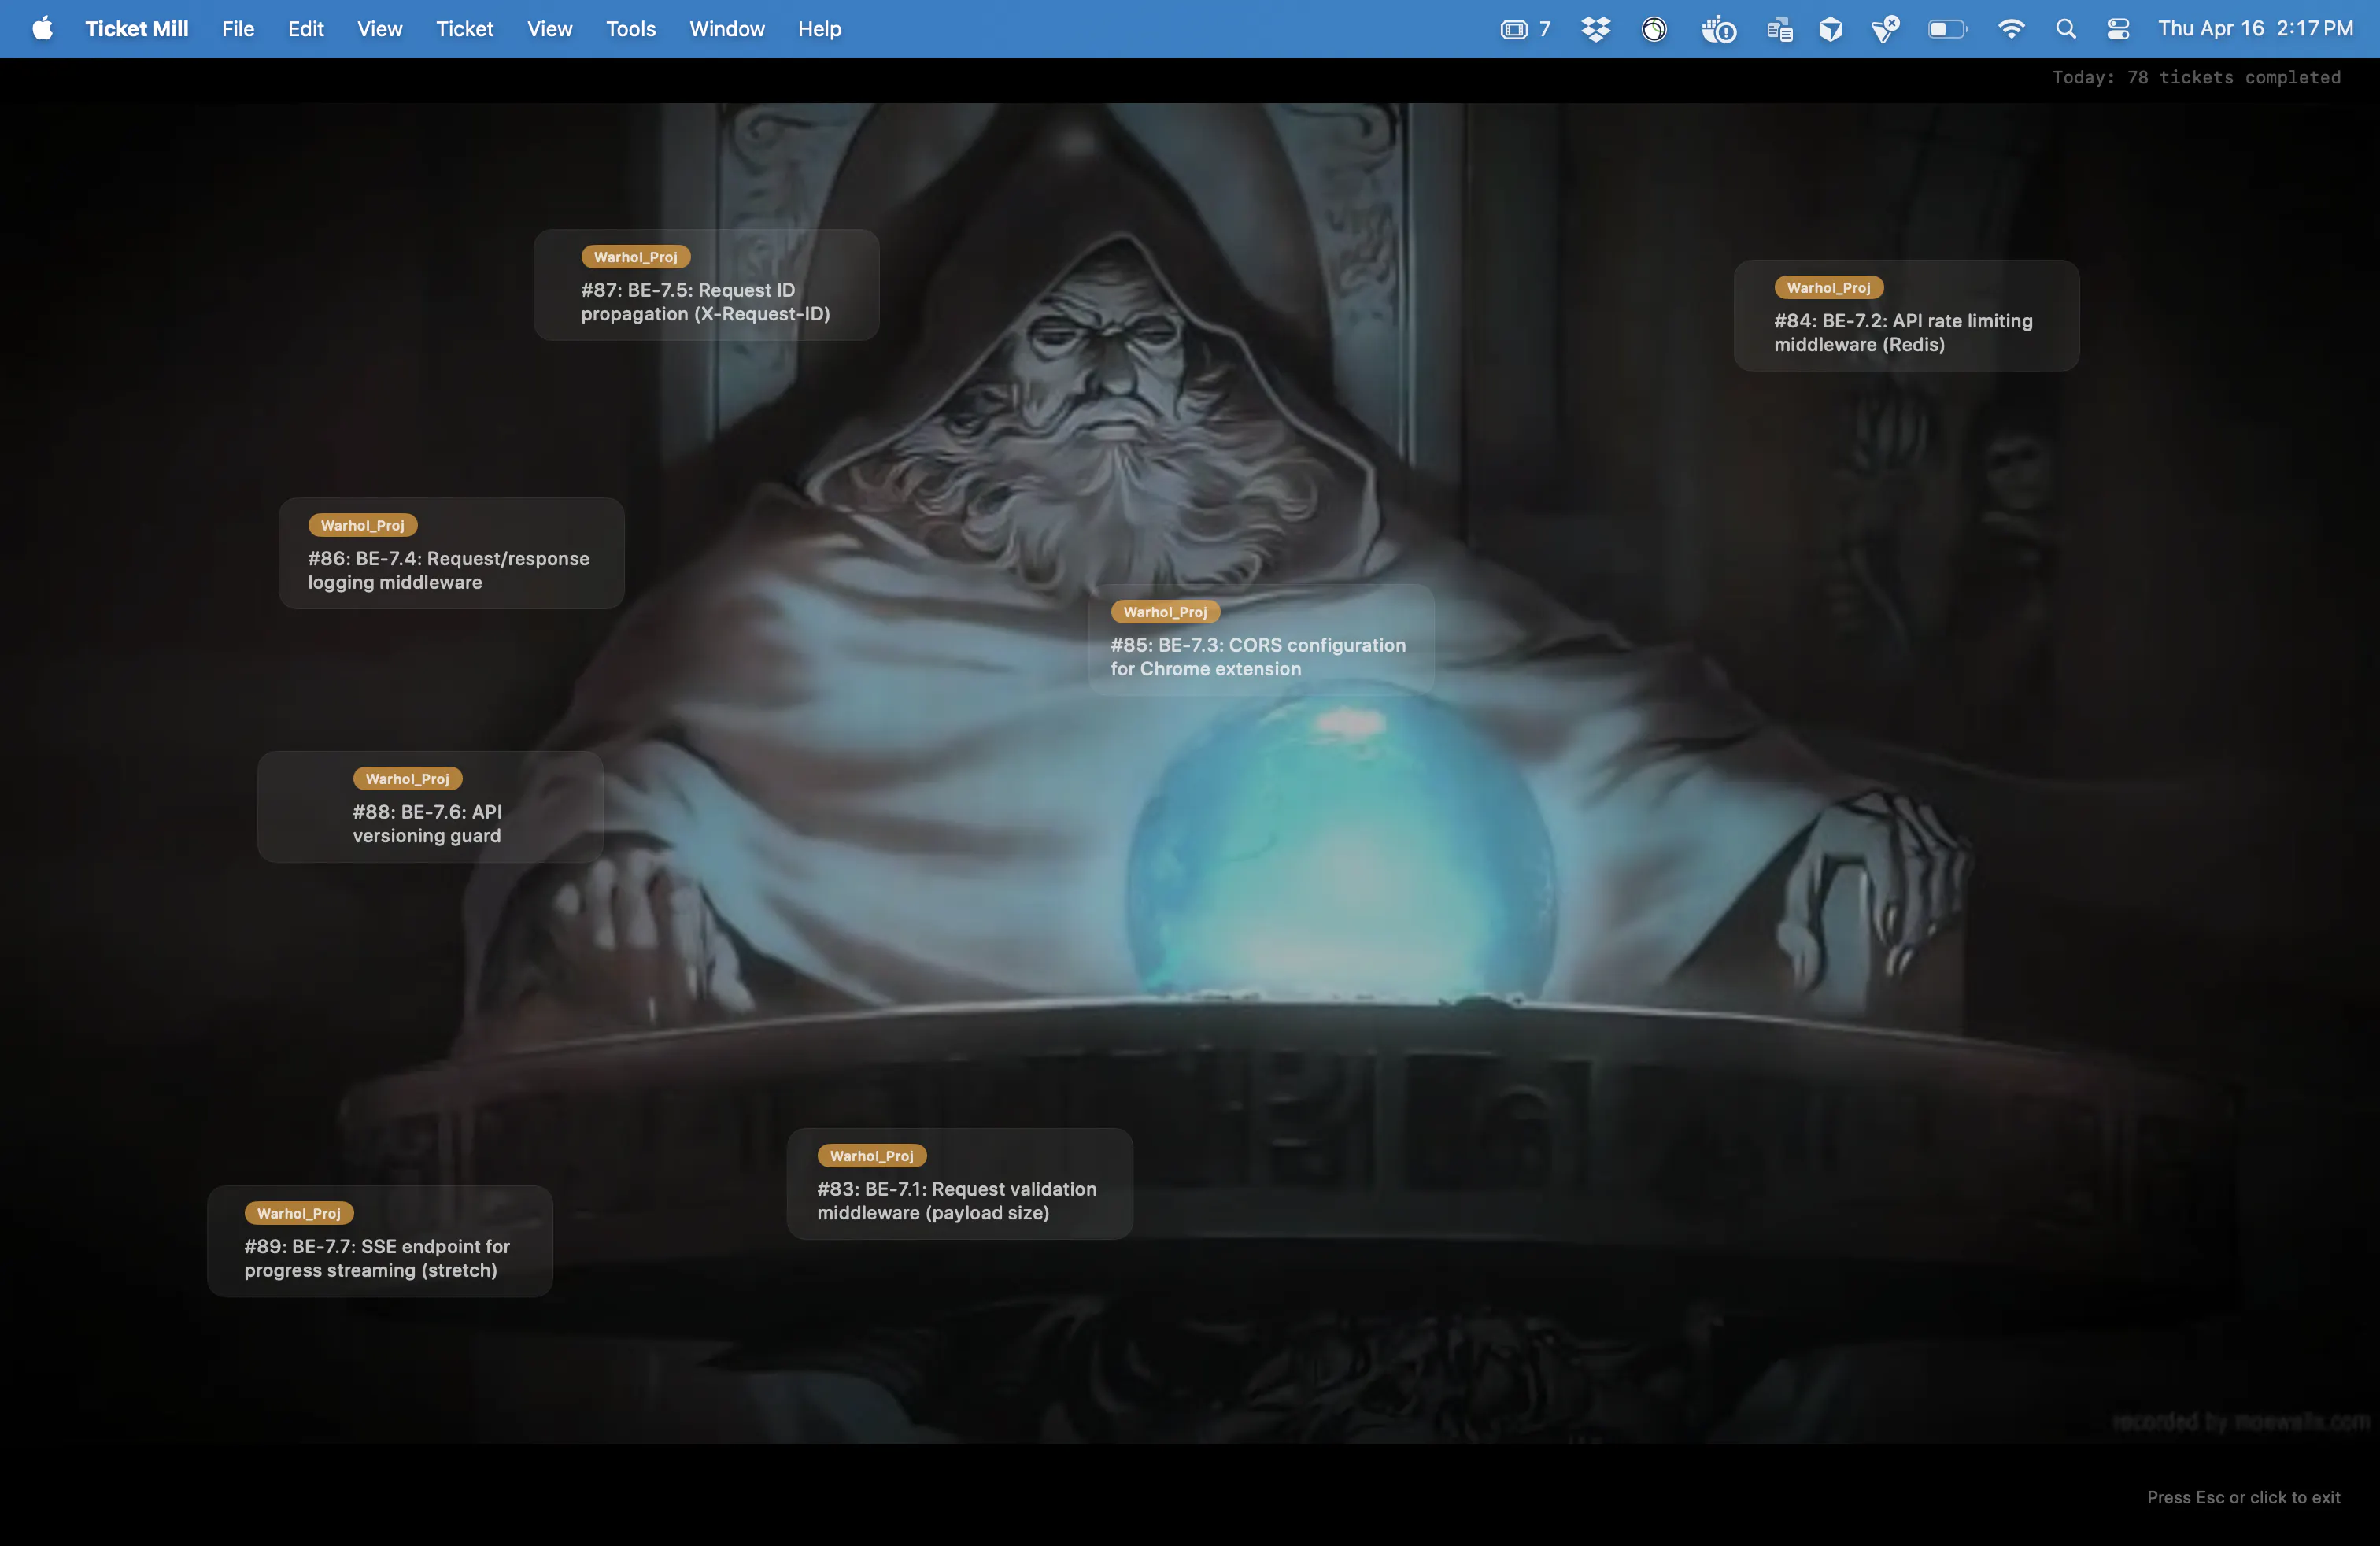Image resolution: width=2380 pixels, height=1546 pixels.
Task: Open ticket #86 Request/response logging middleware
Action: [451, 553]
